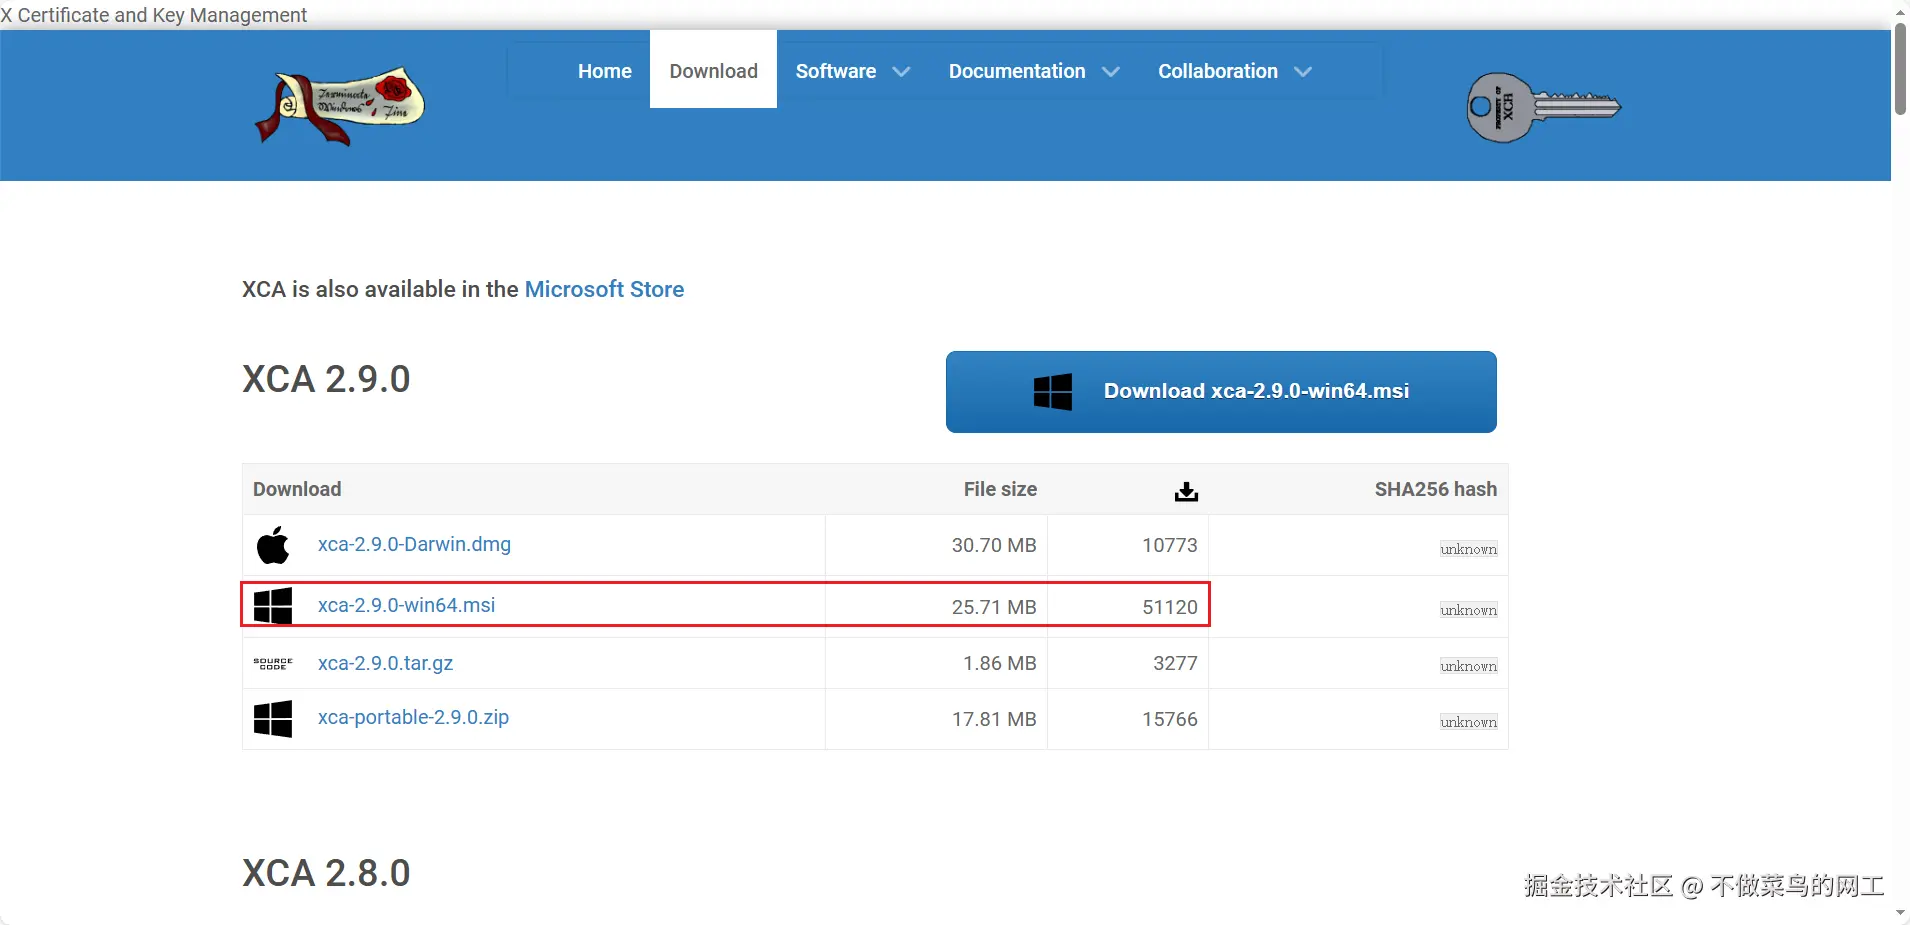Click the XCA key image in header
Viewport: 1910px width, 925px height.
click(x=1542, y=107)
